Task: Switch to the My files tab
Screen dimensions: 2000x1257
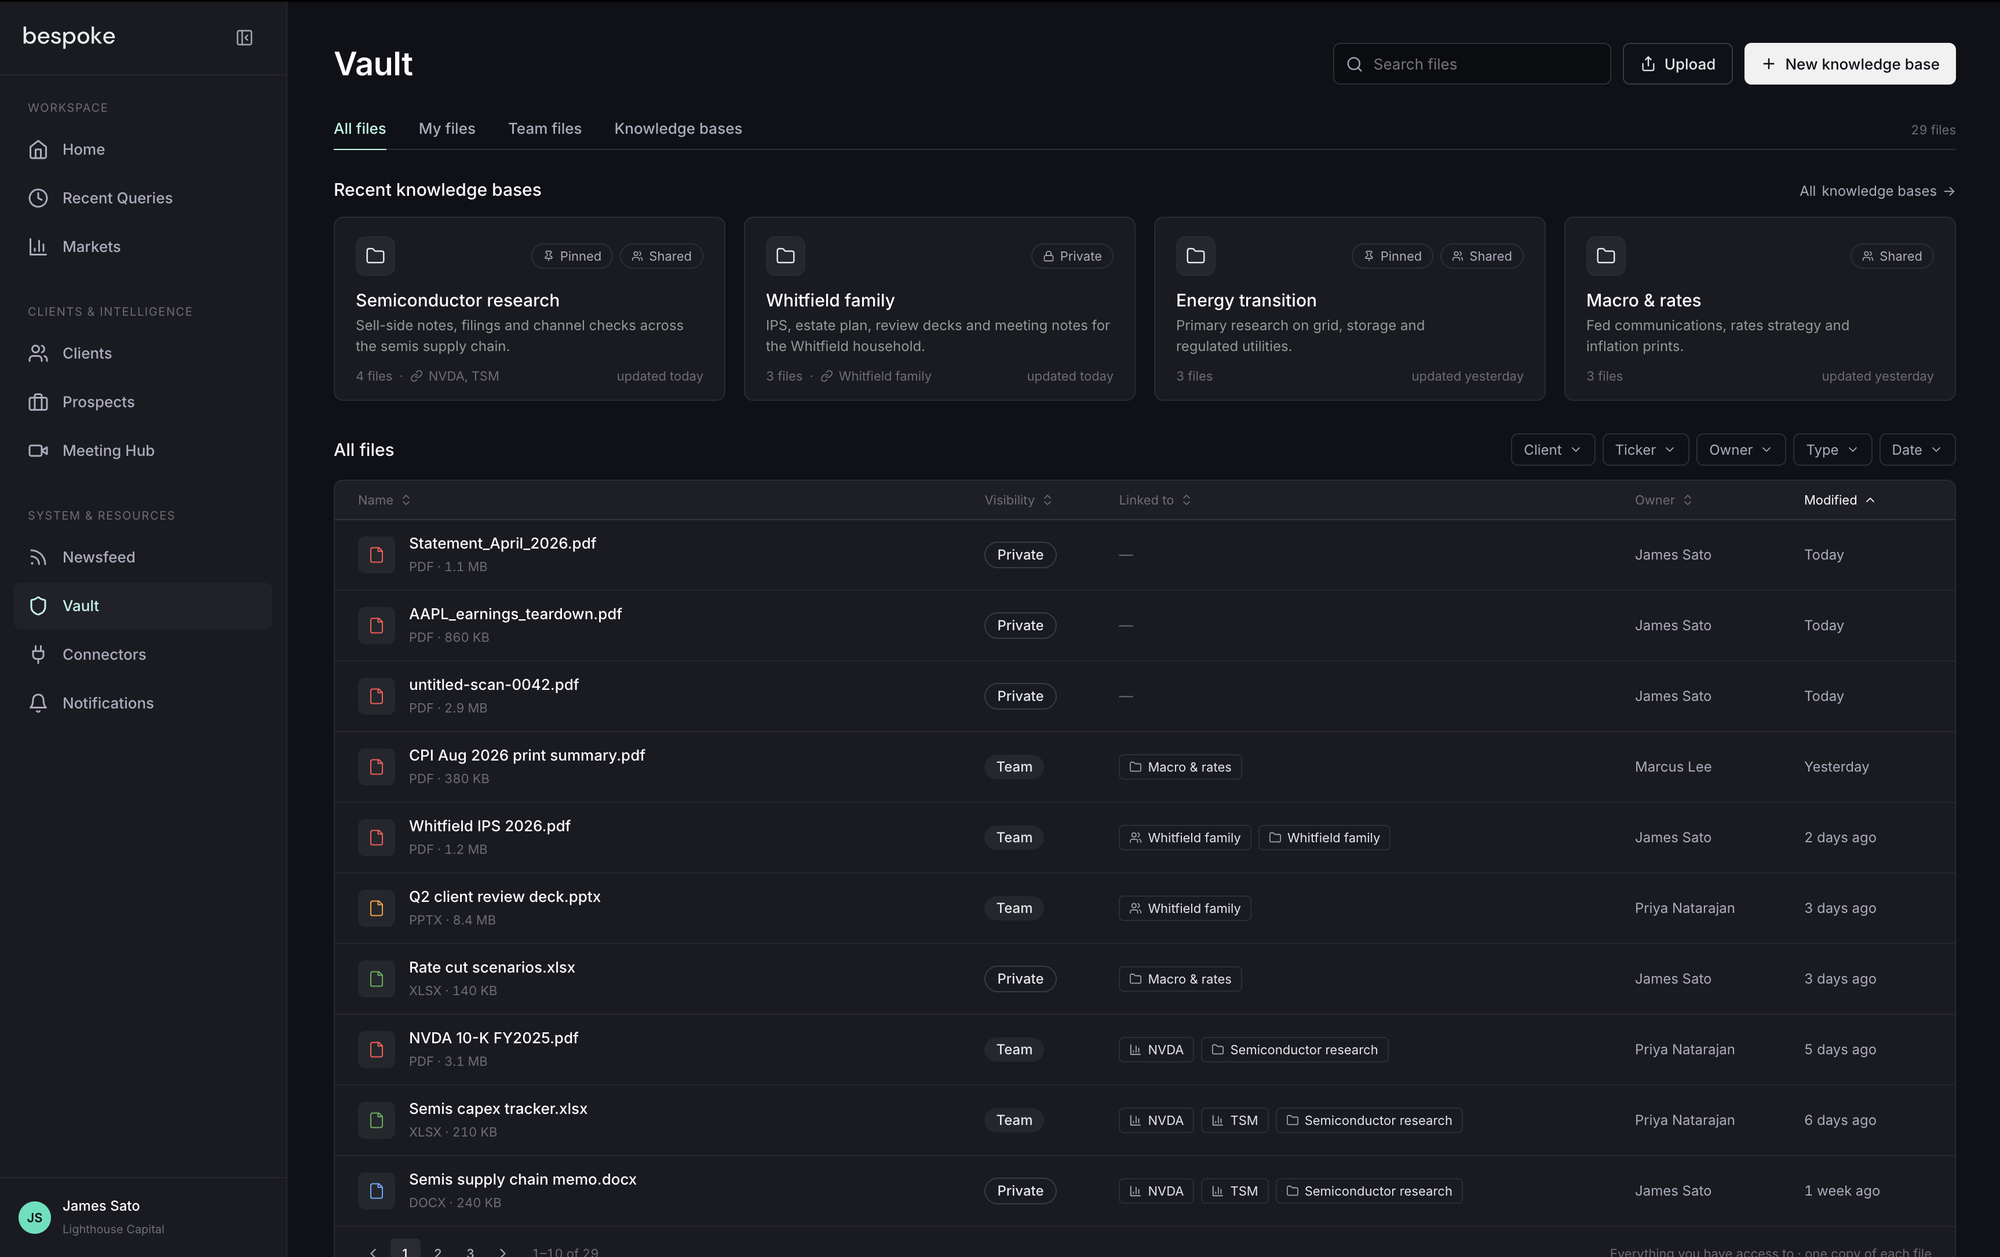Action: click(x=447, y=129)
